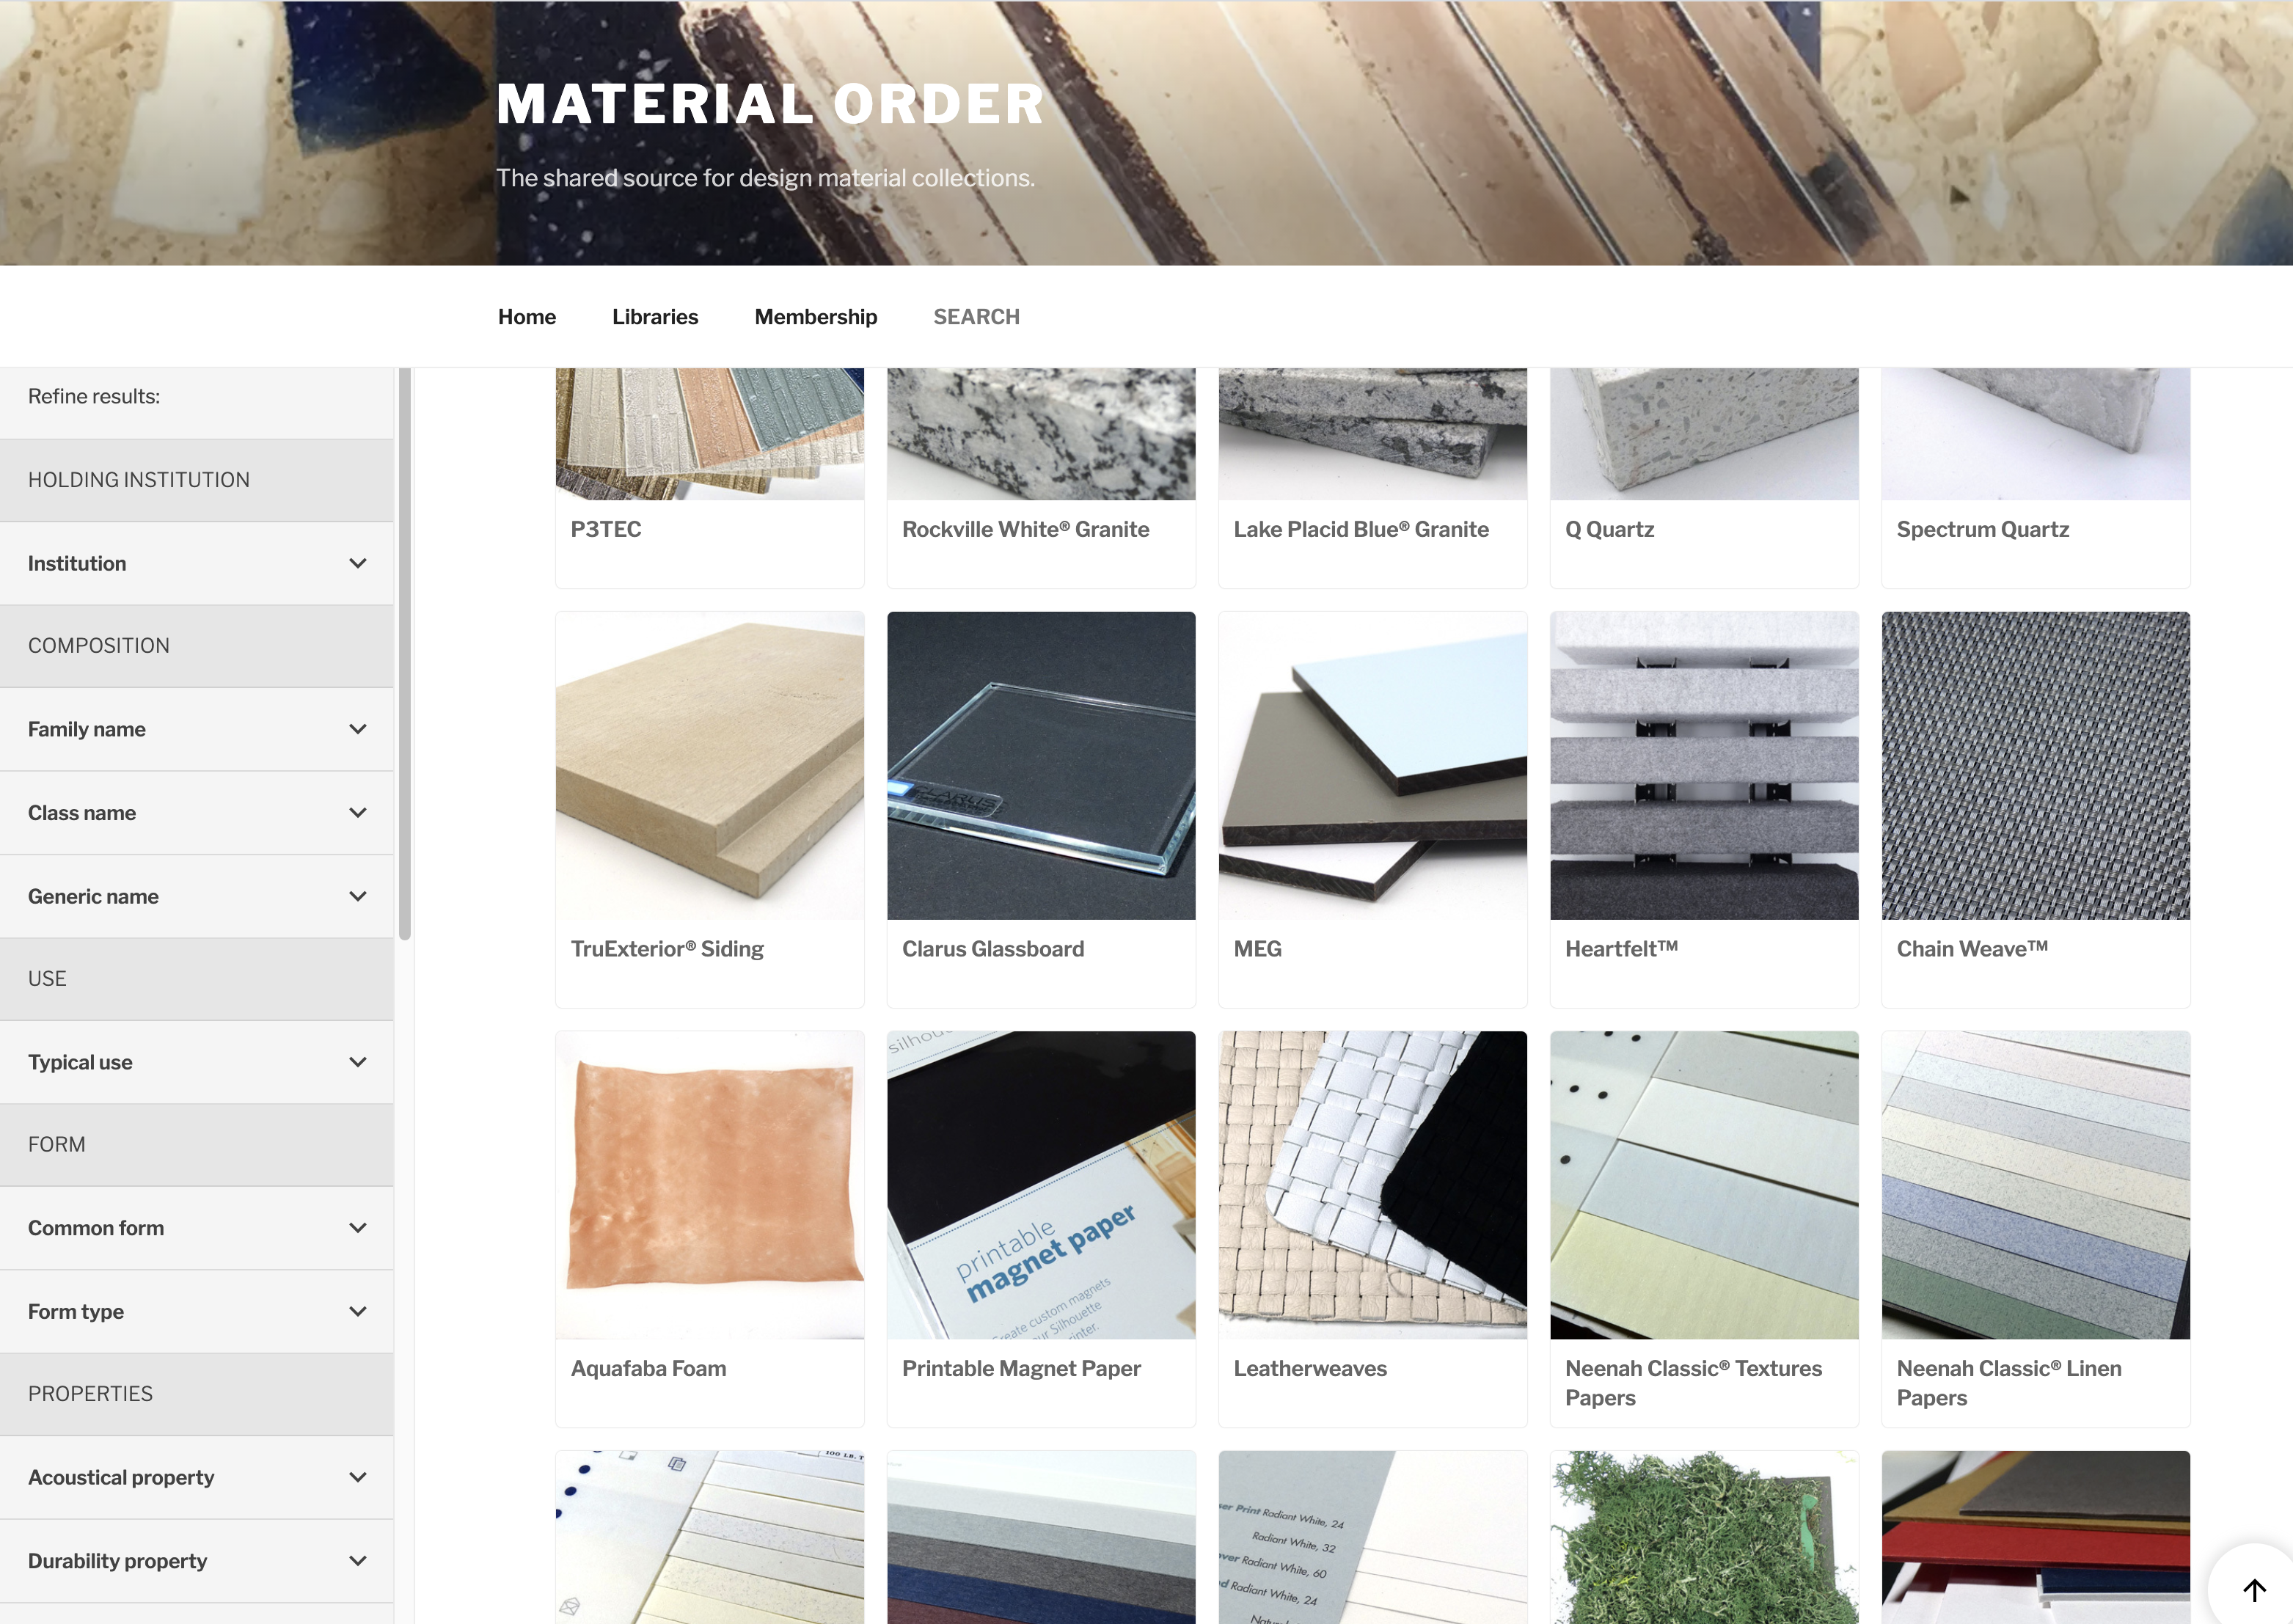Screen dimensions: 2293x1624
Task: Select the Neenah Classic Textures Papers thumbnail
Action: pos(1704,1185)
